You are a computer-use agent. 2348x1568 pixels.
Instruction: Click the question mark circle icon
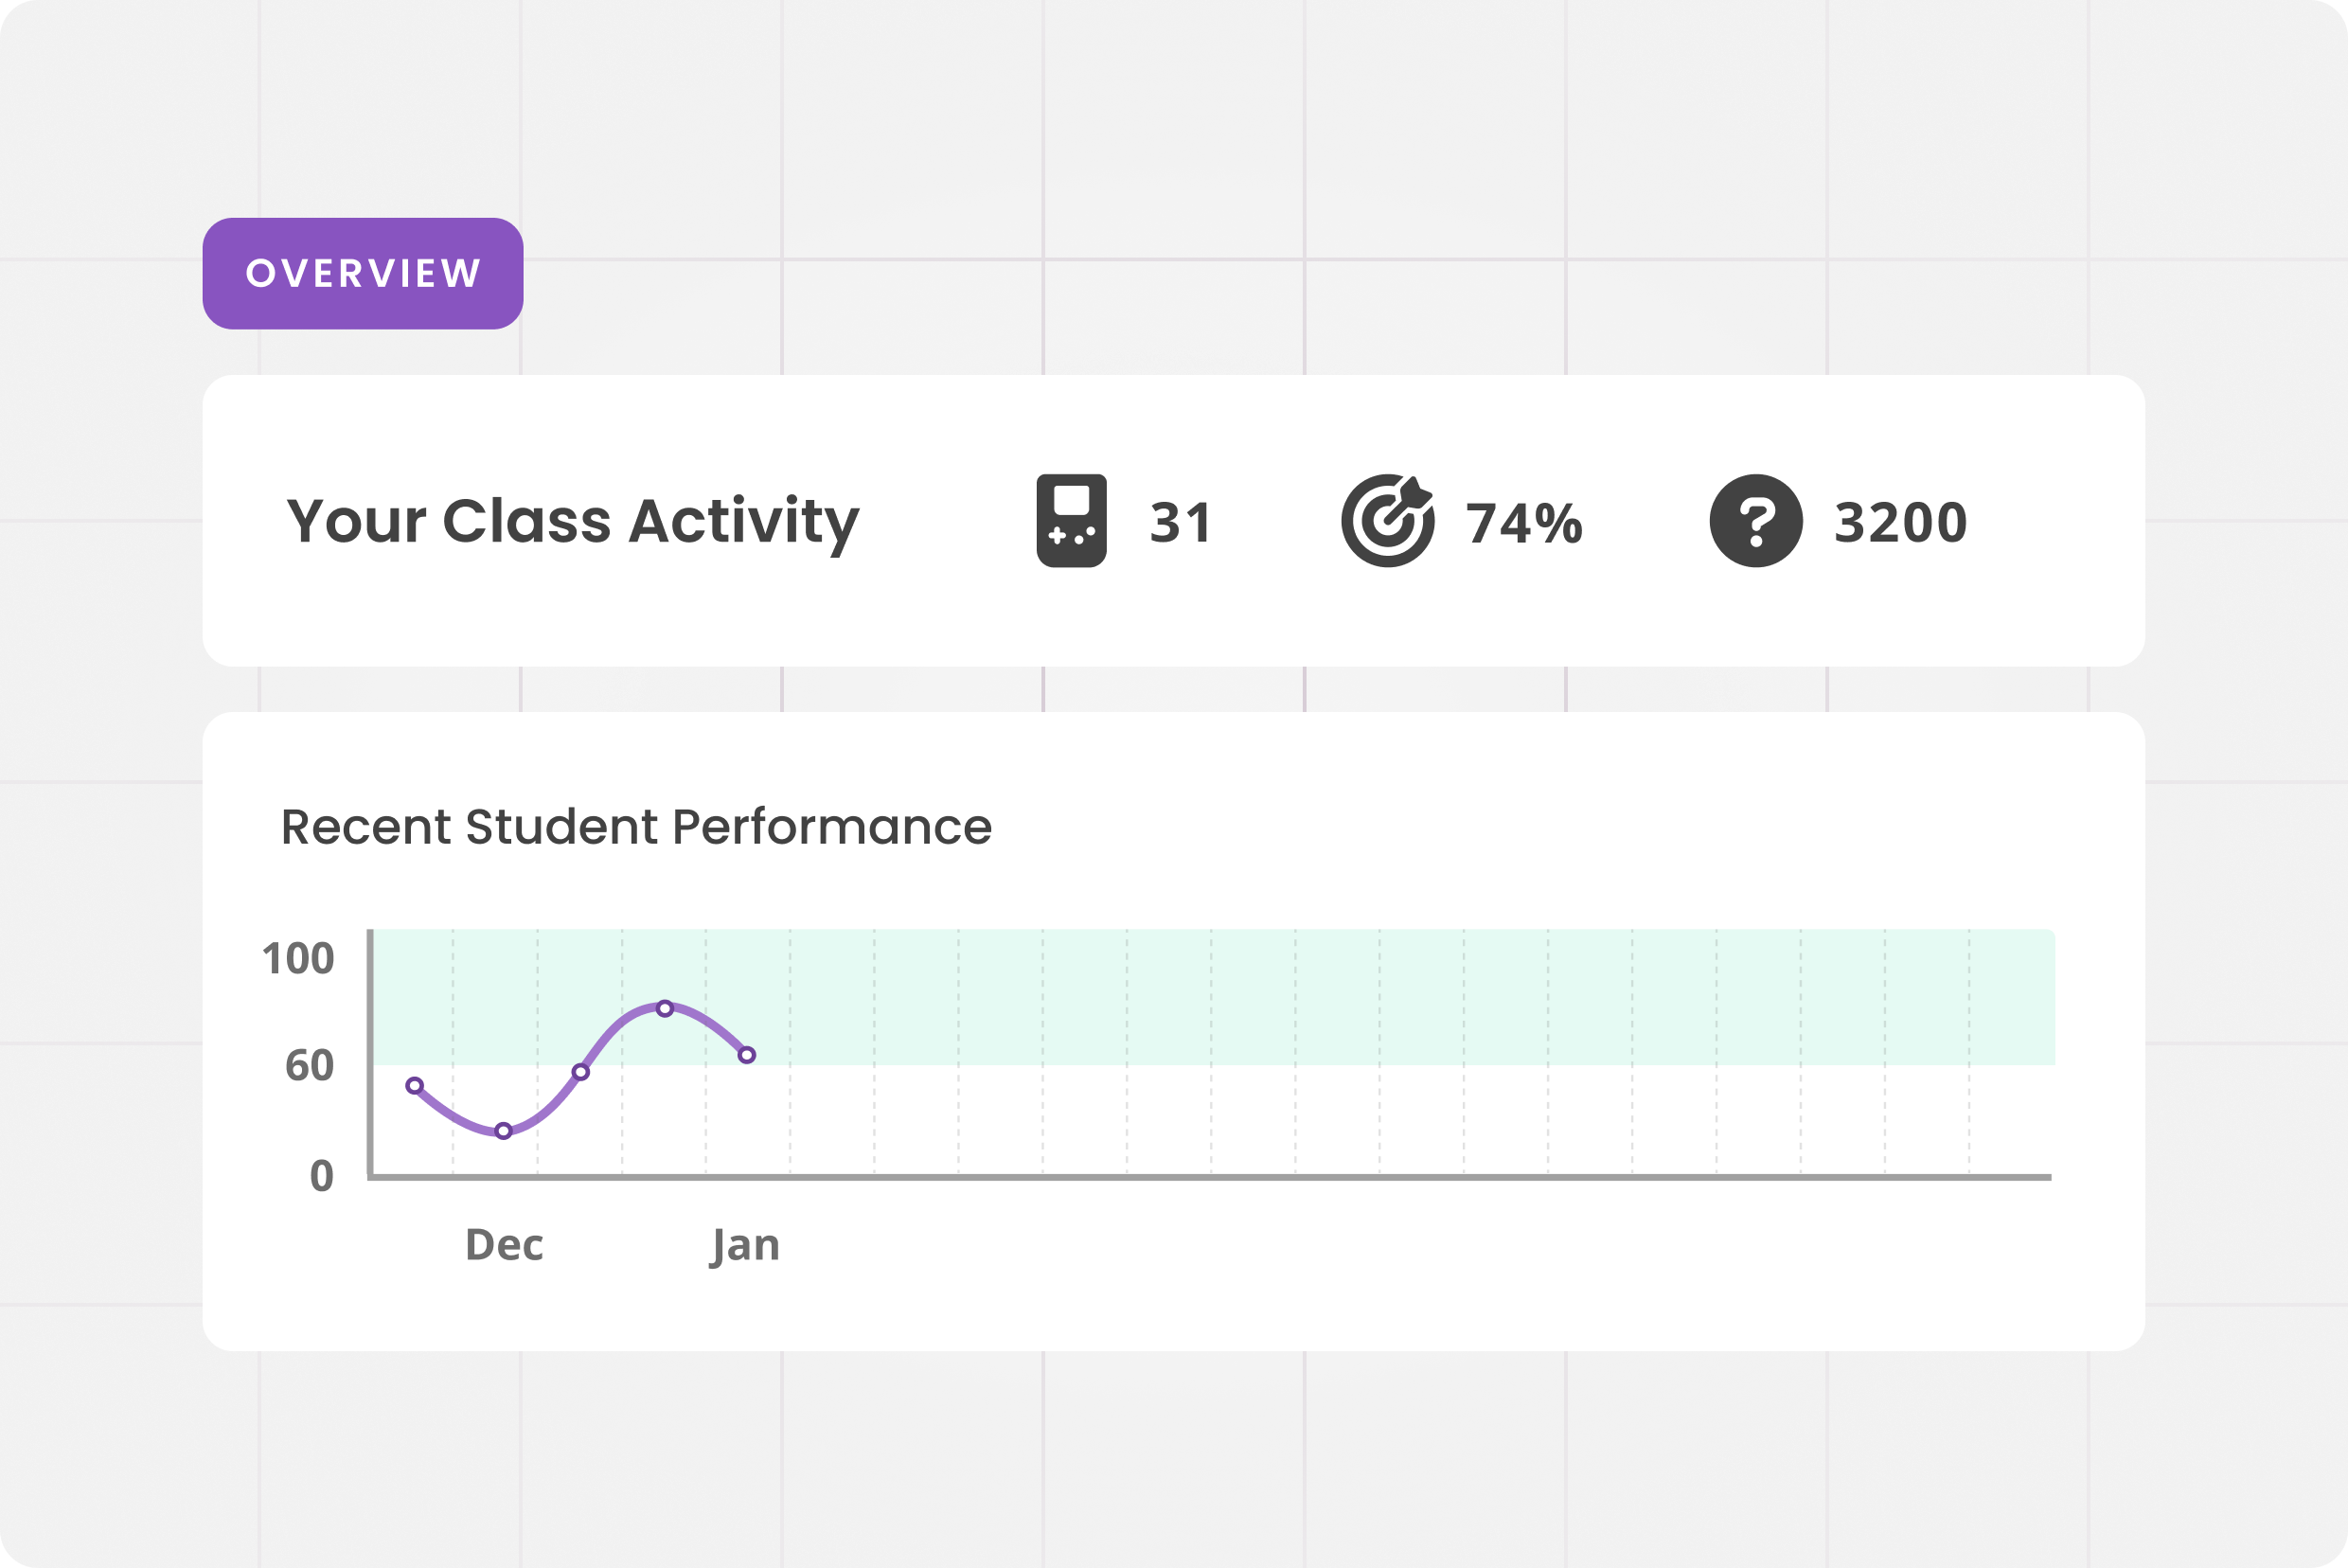[x=1756, y=521]
